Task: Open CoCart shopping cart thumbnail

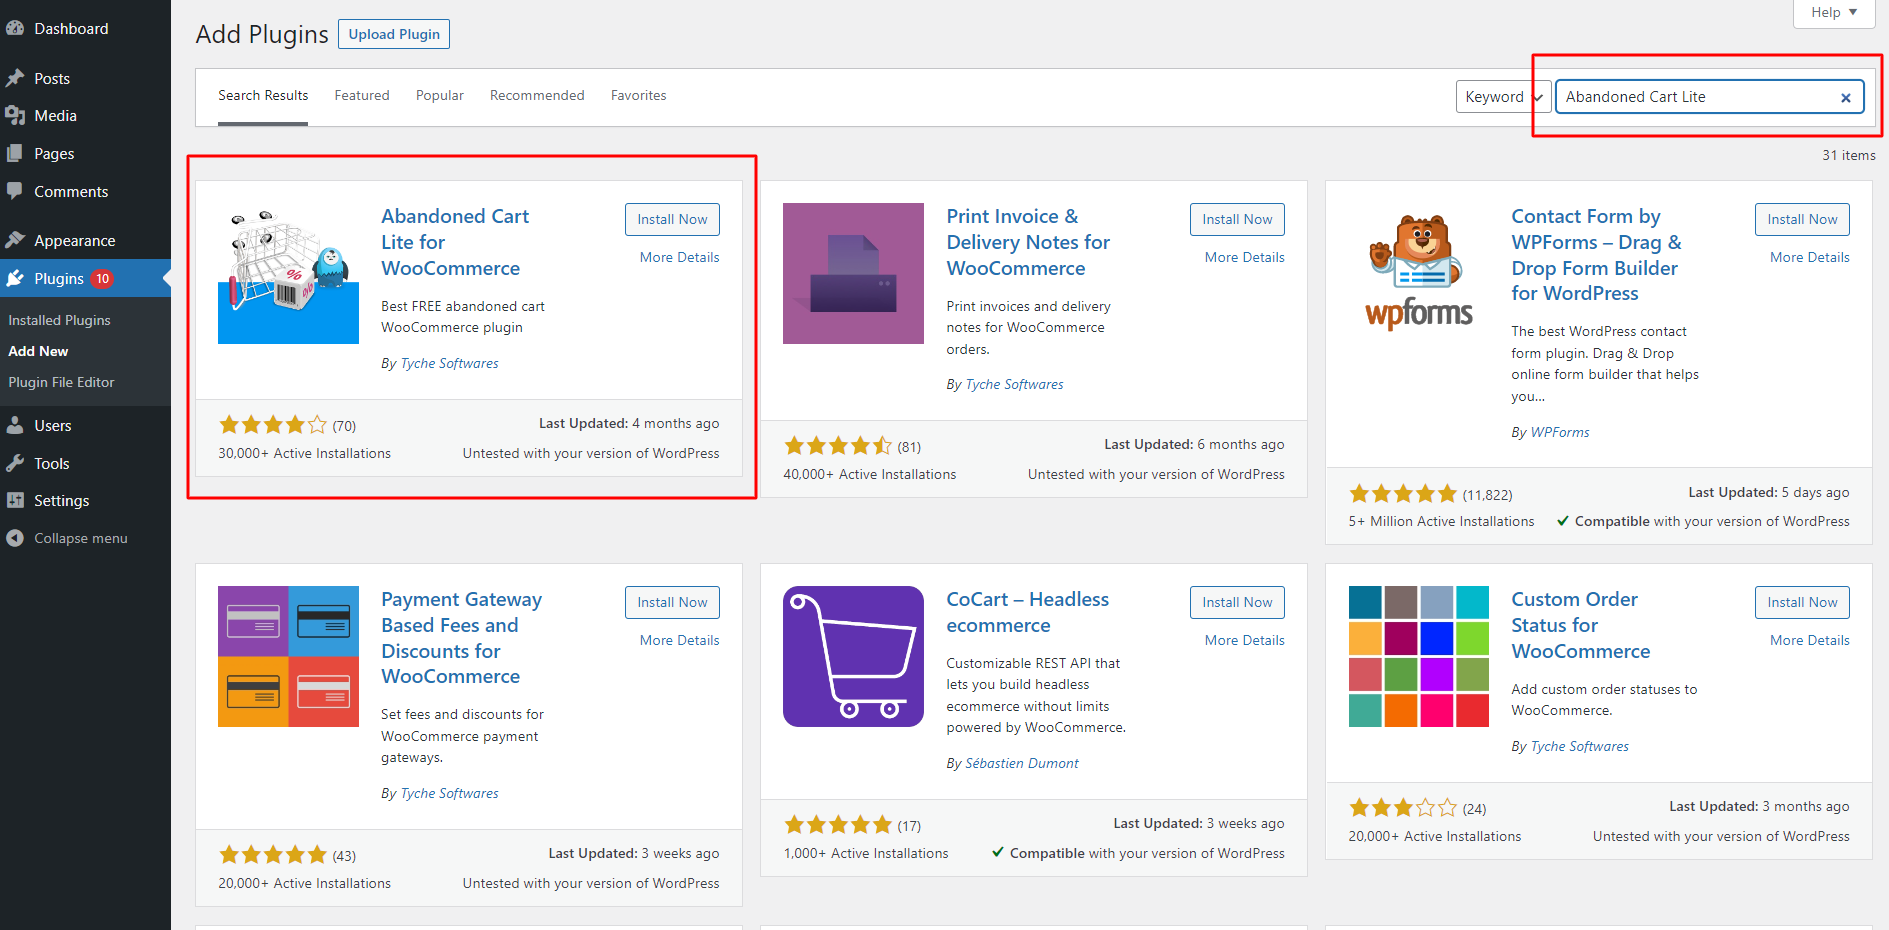Action: tap(853, 656)
